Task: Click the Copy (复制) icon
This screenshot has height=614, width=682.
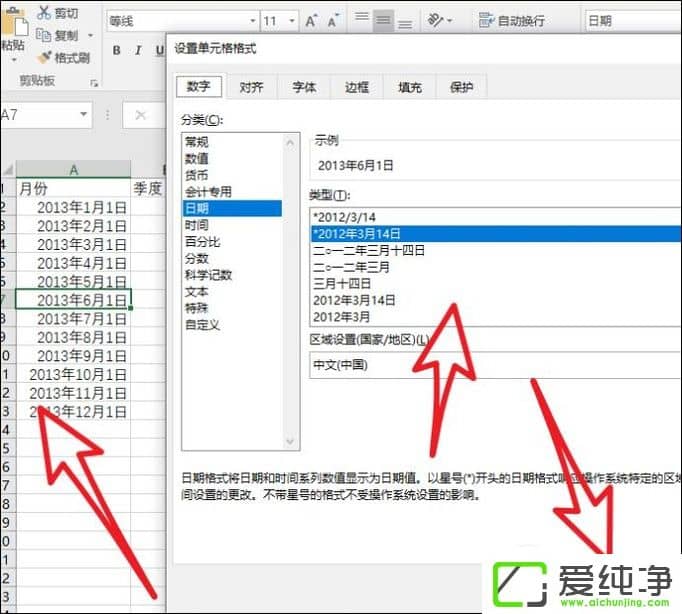Action: click(45, 35)
